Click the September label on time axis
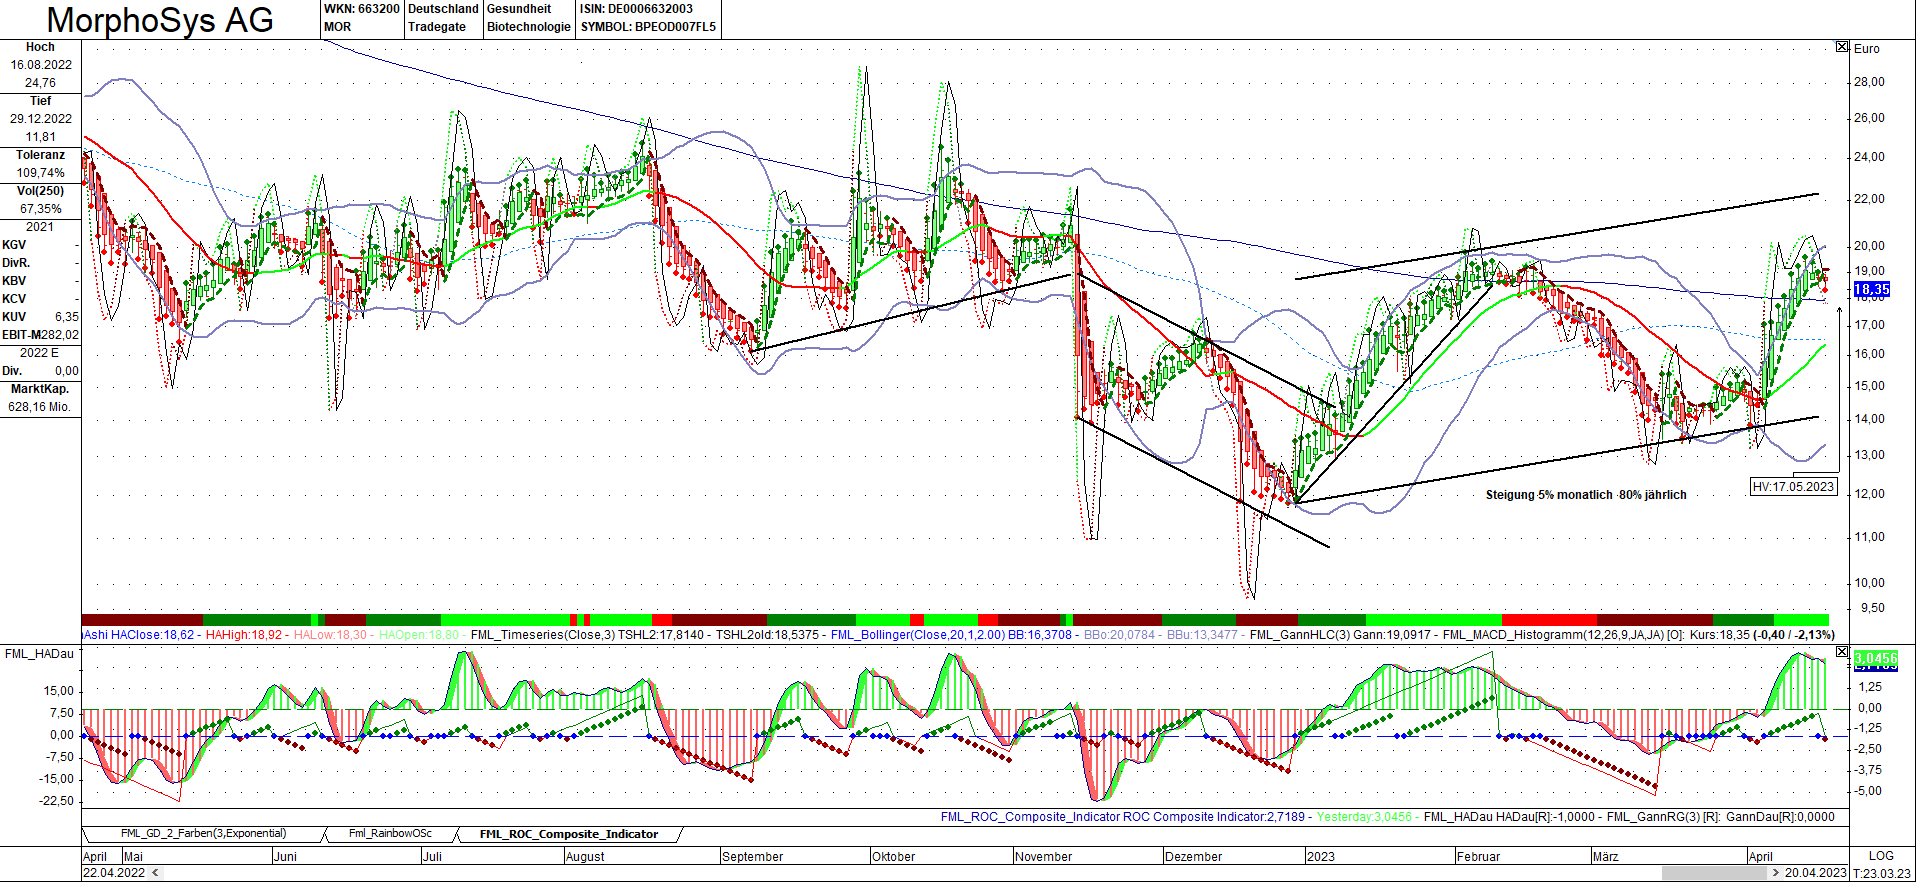The height and width of the screenshot is (882, 1916). coord(752,857)
